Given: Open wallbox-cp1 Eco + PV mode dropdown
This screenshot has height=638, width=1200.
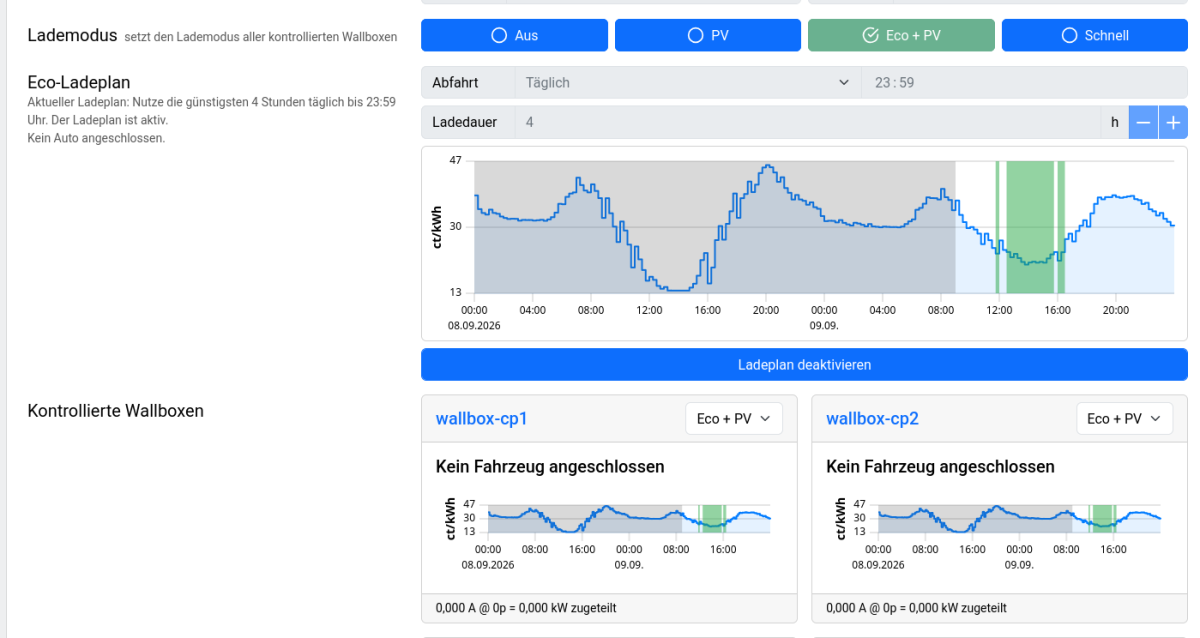Looking at the screenshot, I should (734, 419).
